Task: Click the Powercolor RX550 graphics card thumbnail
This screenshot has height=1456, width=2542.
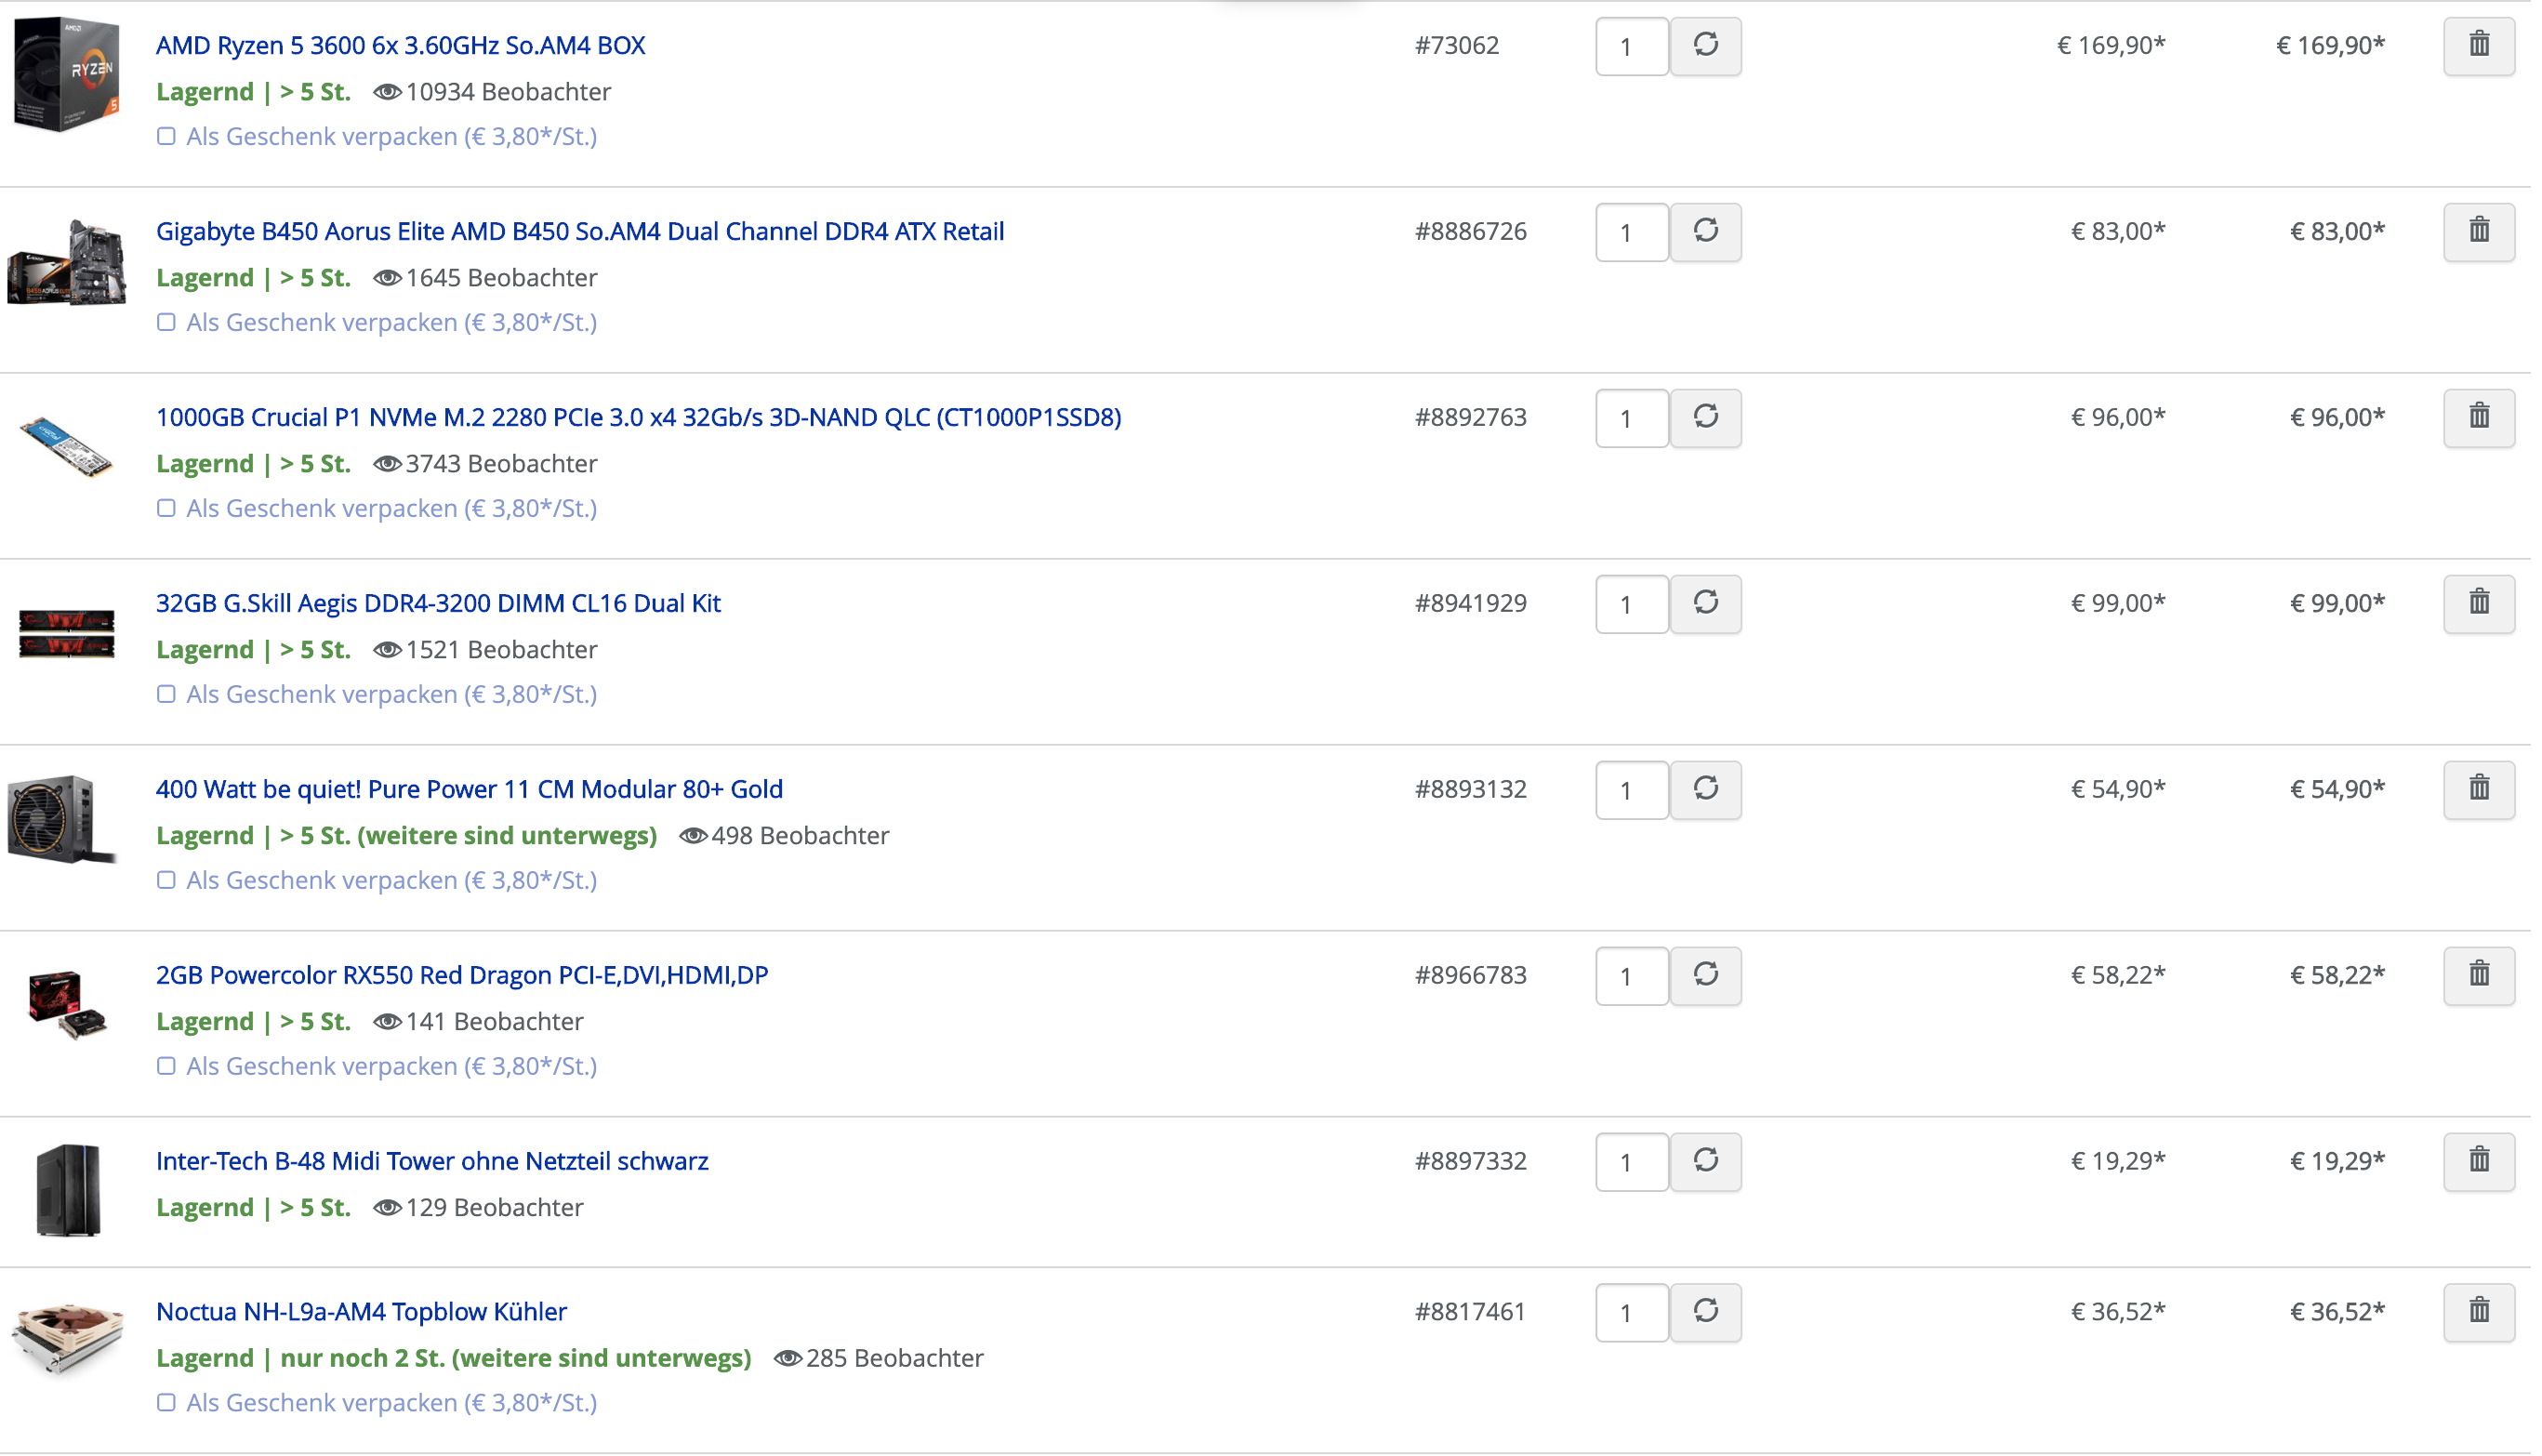Action: pos(67,1005)
